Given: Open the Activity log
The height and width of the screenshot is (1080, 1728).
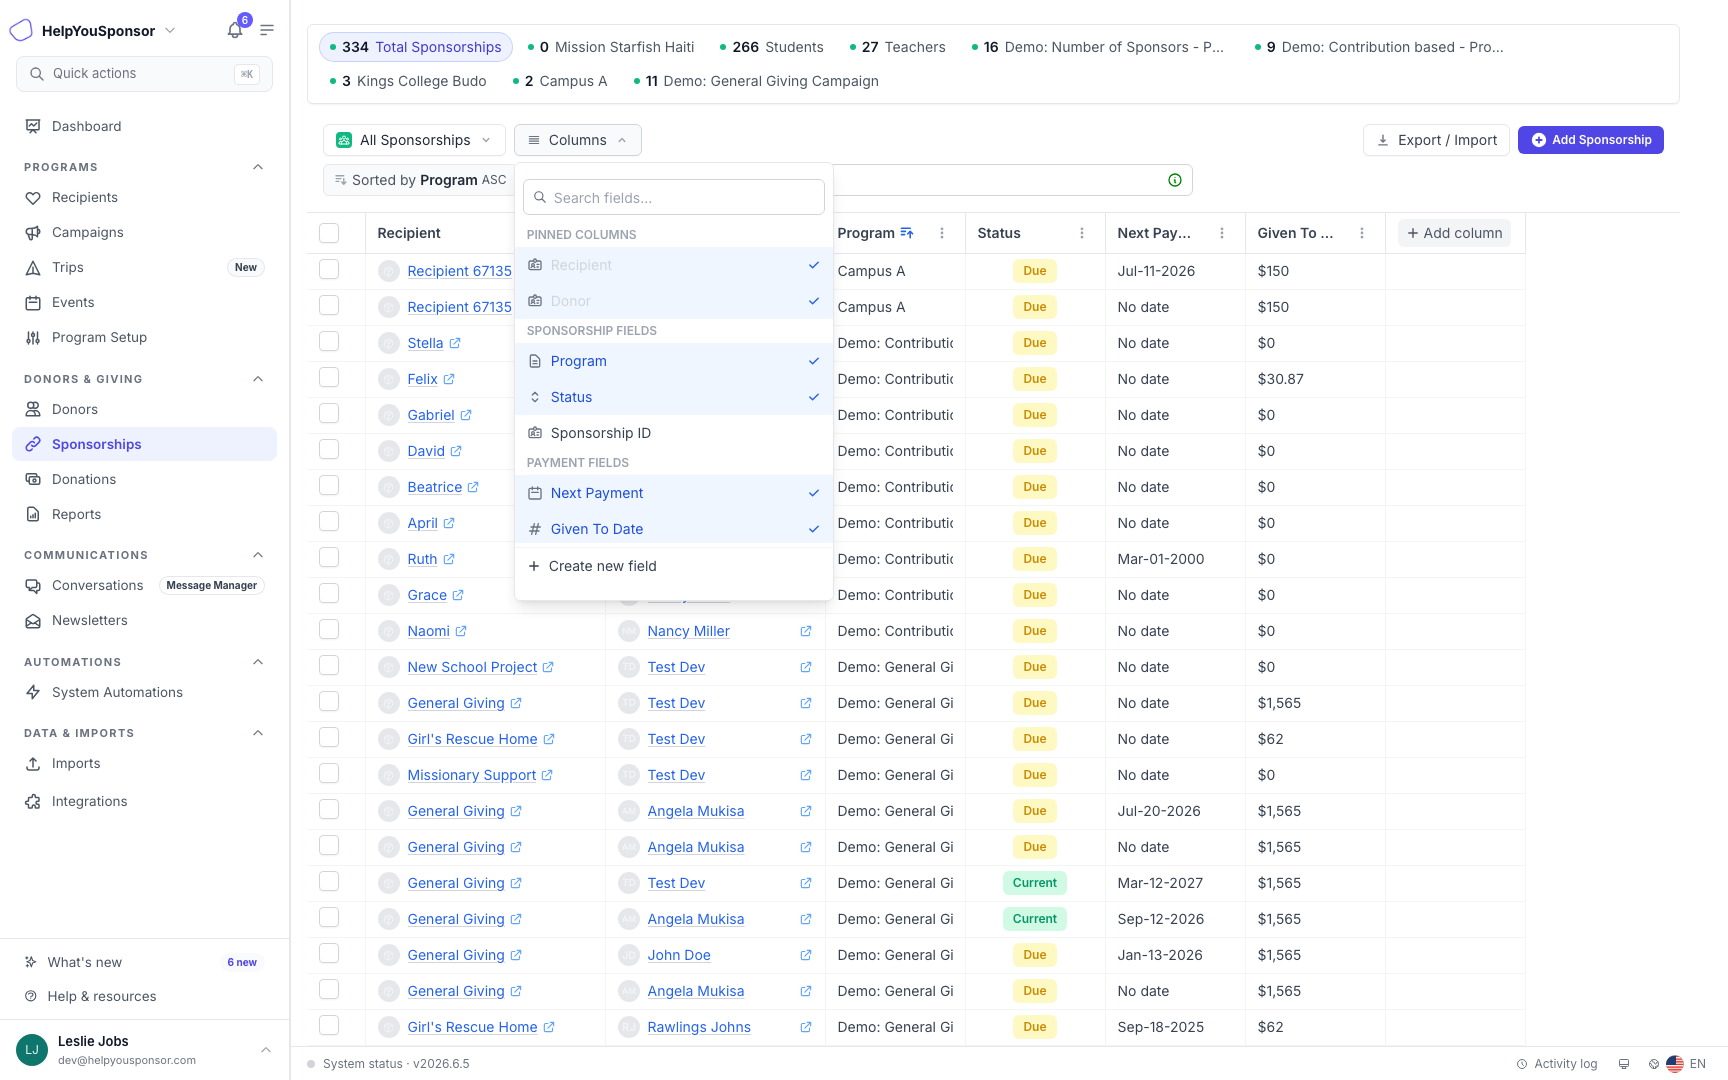Looking at the screenshot, I should (1557, 1064).
